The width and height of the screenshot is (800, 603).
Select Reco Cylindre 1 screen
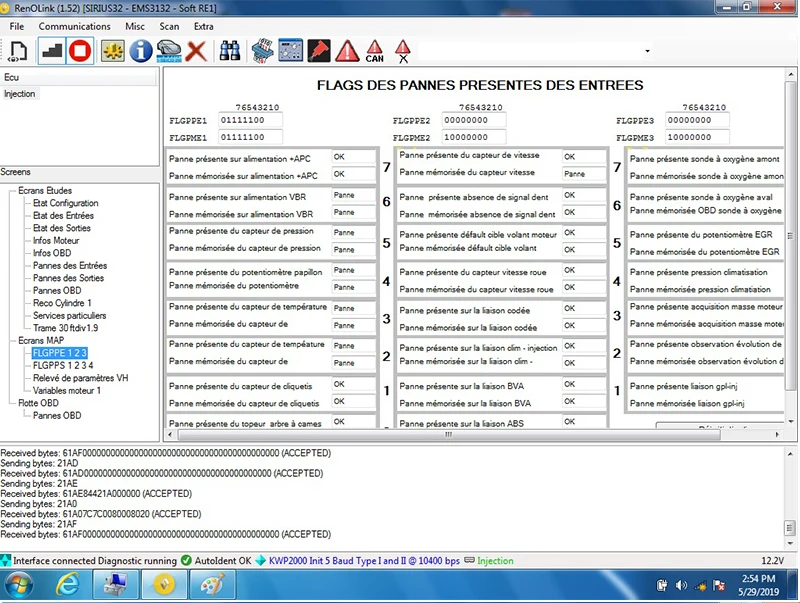coord(62,303)
